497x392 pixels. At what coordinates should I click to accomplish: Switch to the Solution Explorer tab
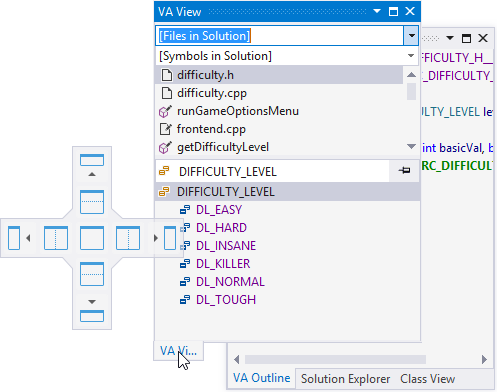(x=345, y=379)
